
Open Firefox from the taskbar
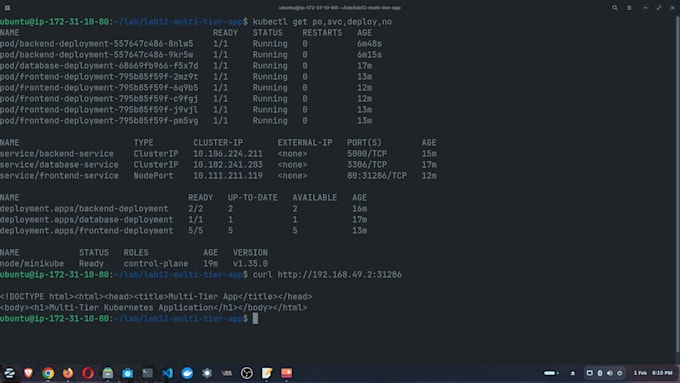[68, 373]
